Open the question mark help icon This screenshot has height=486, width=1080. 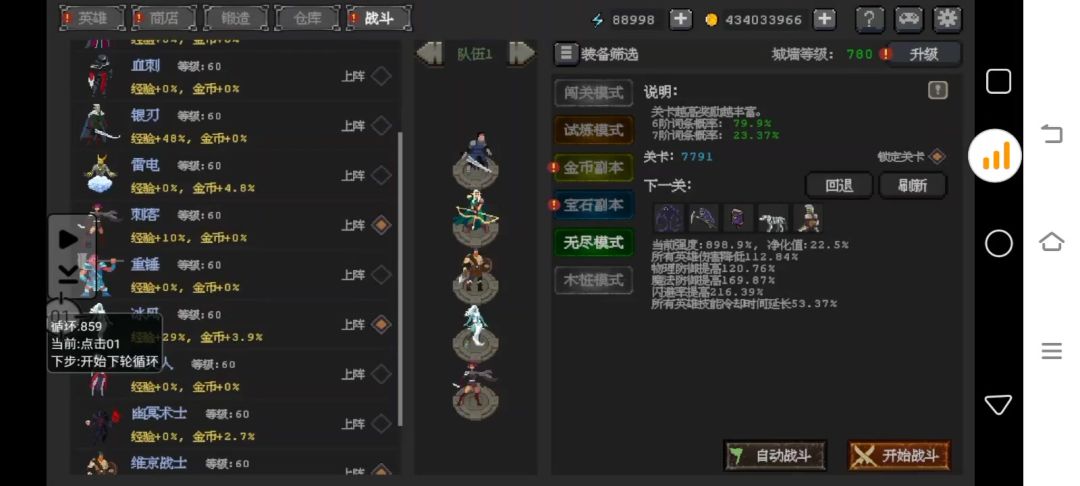click(x=870, y=19)
